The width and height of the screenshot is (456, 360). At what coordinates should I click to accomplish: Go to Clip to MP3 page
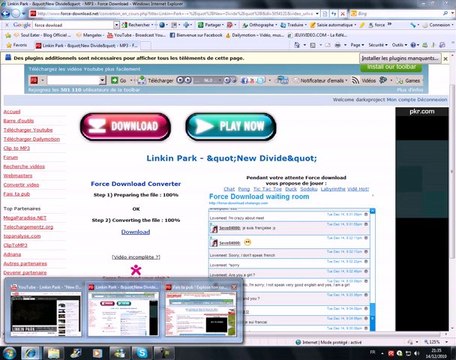[x=17, y=148]
